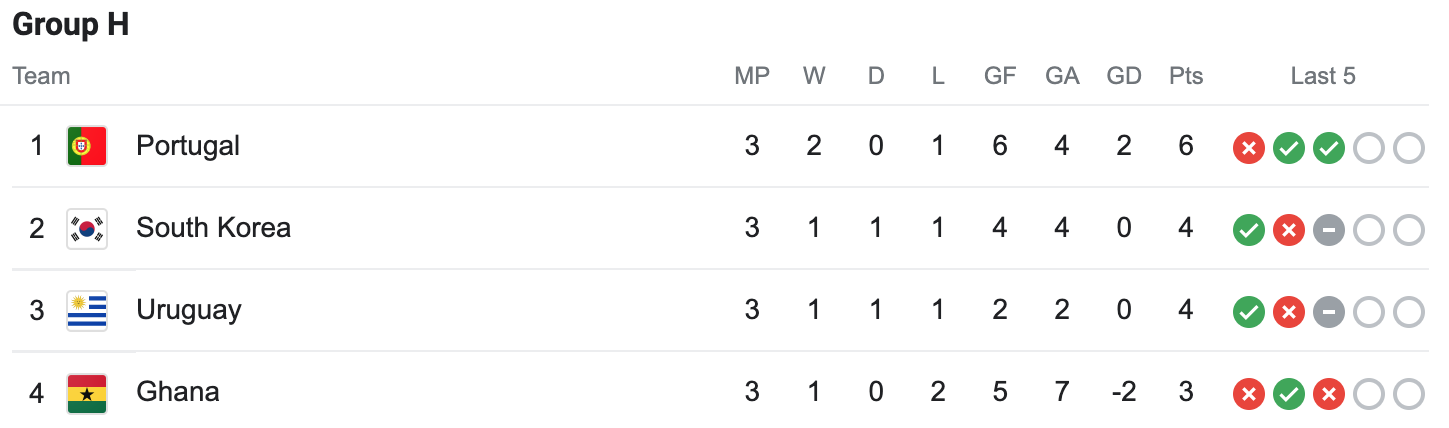The width and height of the screenshot is (1449, 428).
Task: Click Portugal's last empty match circle
Action: pos(1408,149)
